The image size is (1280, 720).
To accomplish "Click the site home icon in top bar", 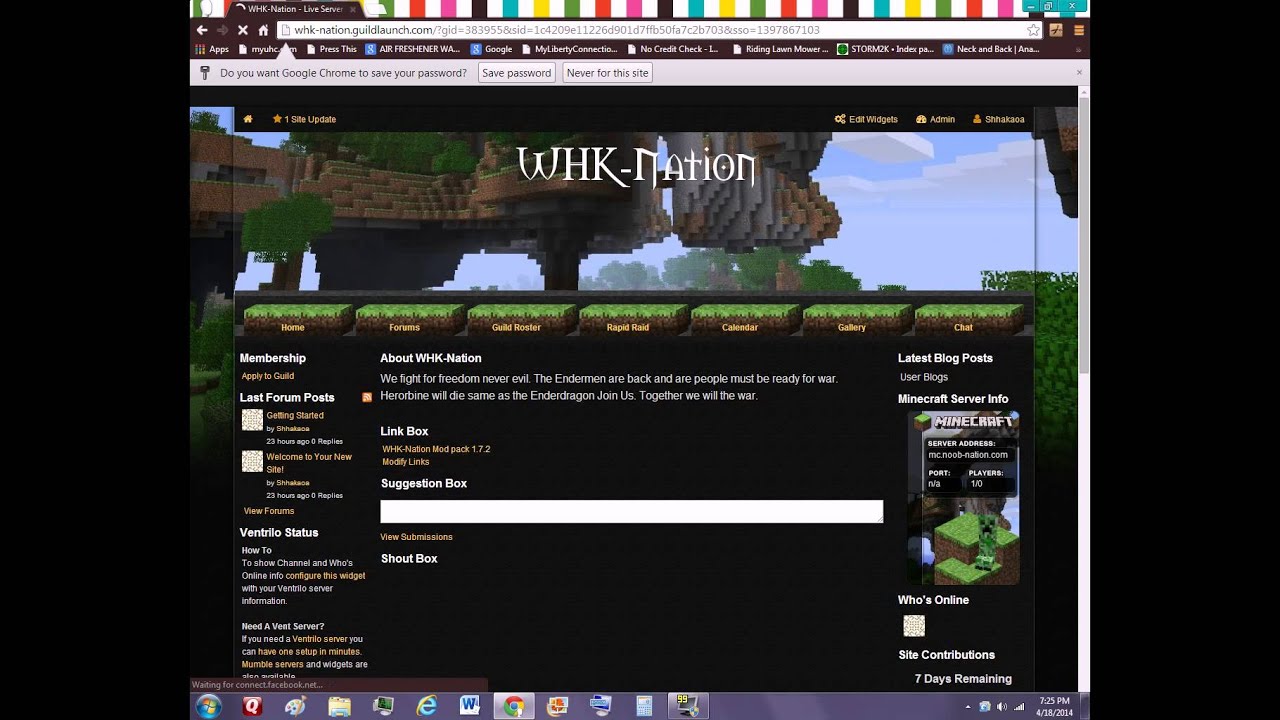I will (248, 119).
